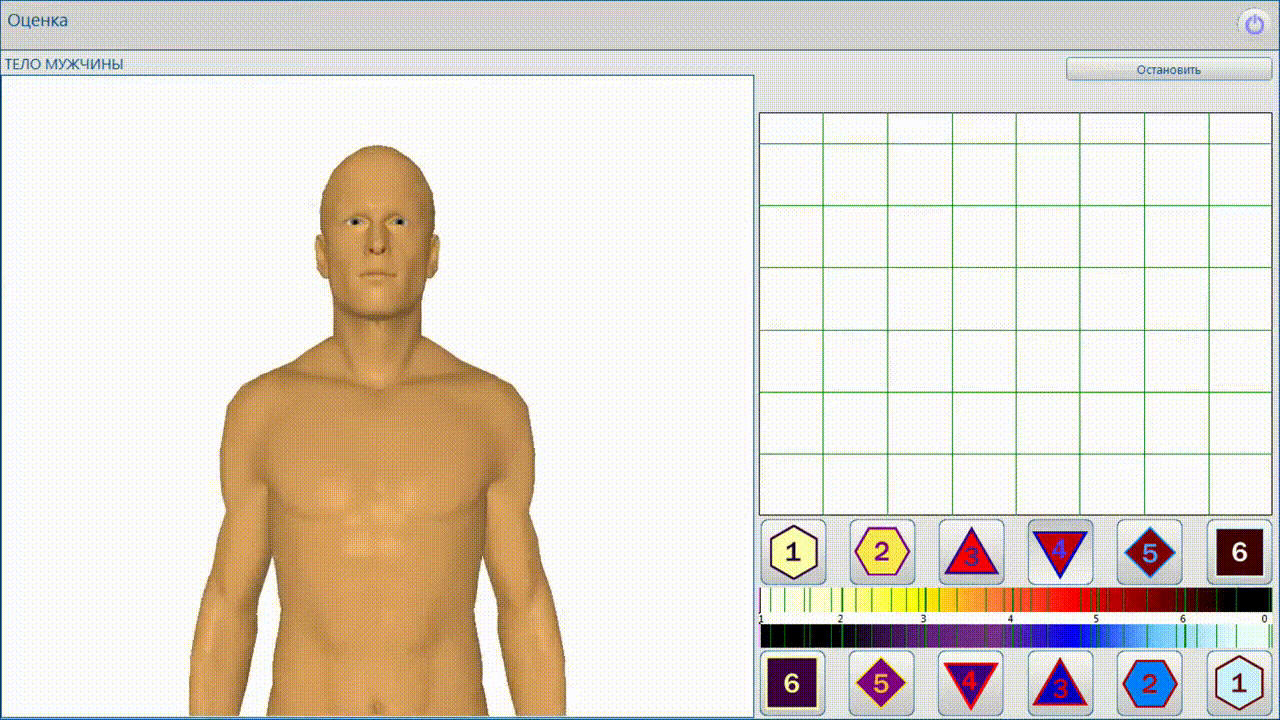Click the dark square 6 in the upper row
The width and height of the screenshot is (1280, 720).
[x=1239, y=552]
